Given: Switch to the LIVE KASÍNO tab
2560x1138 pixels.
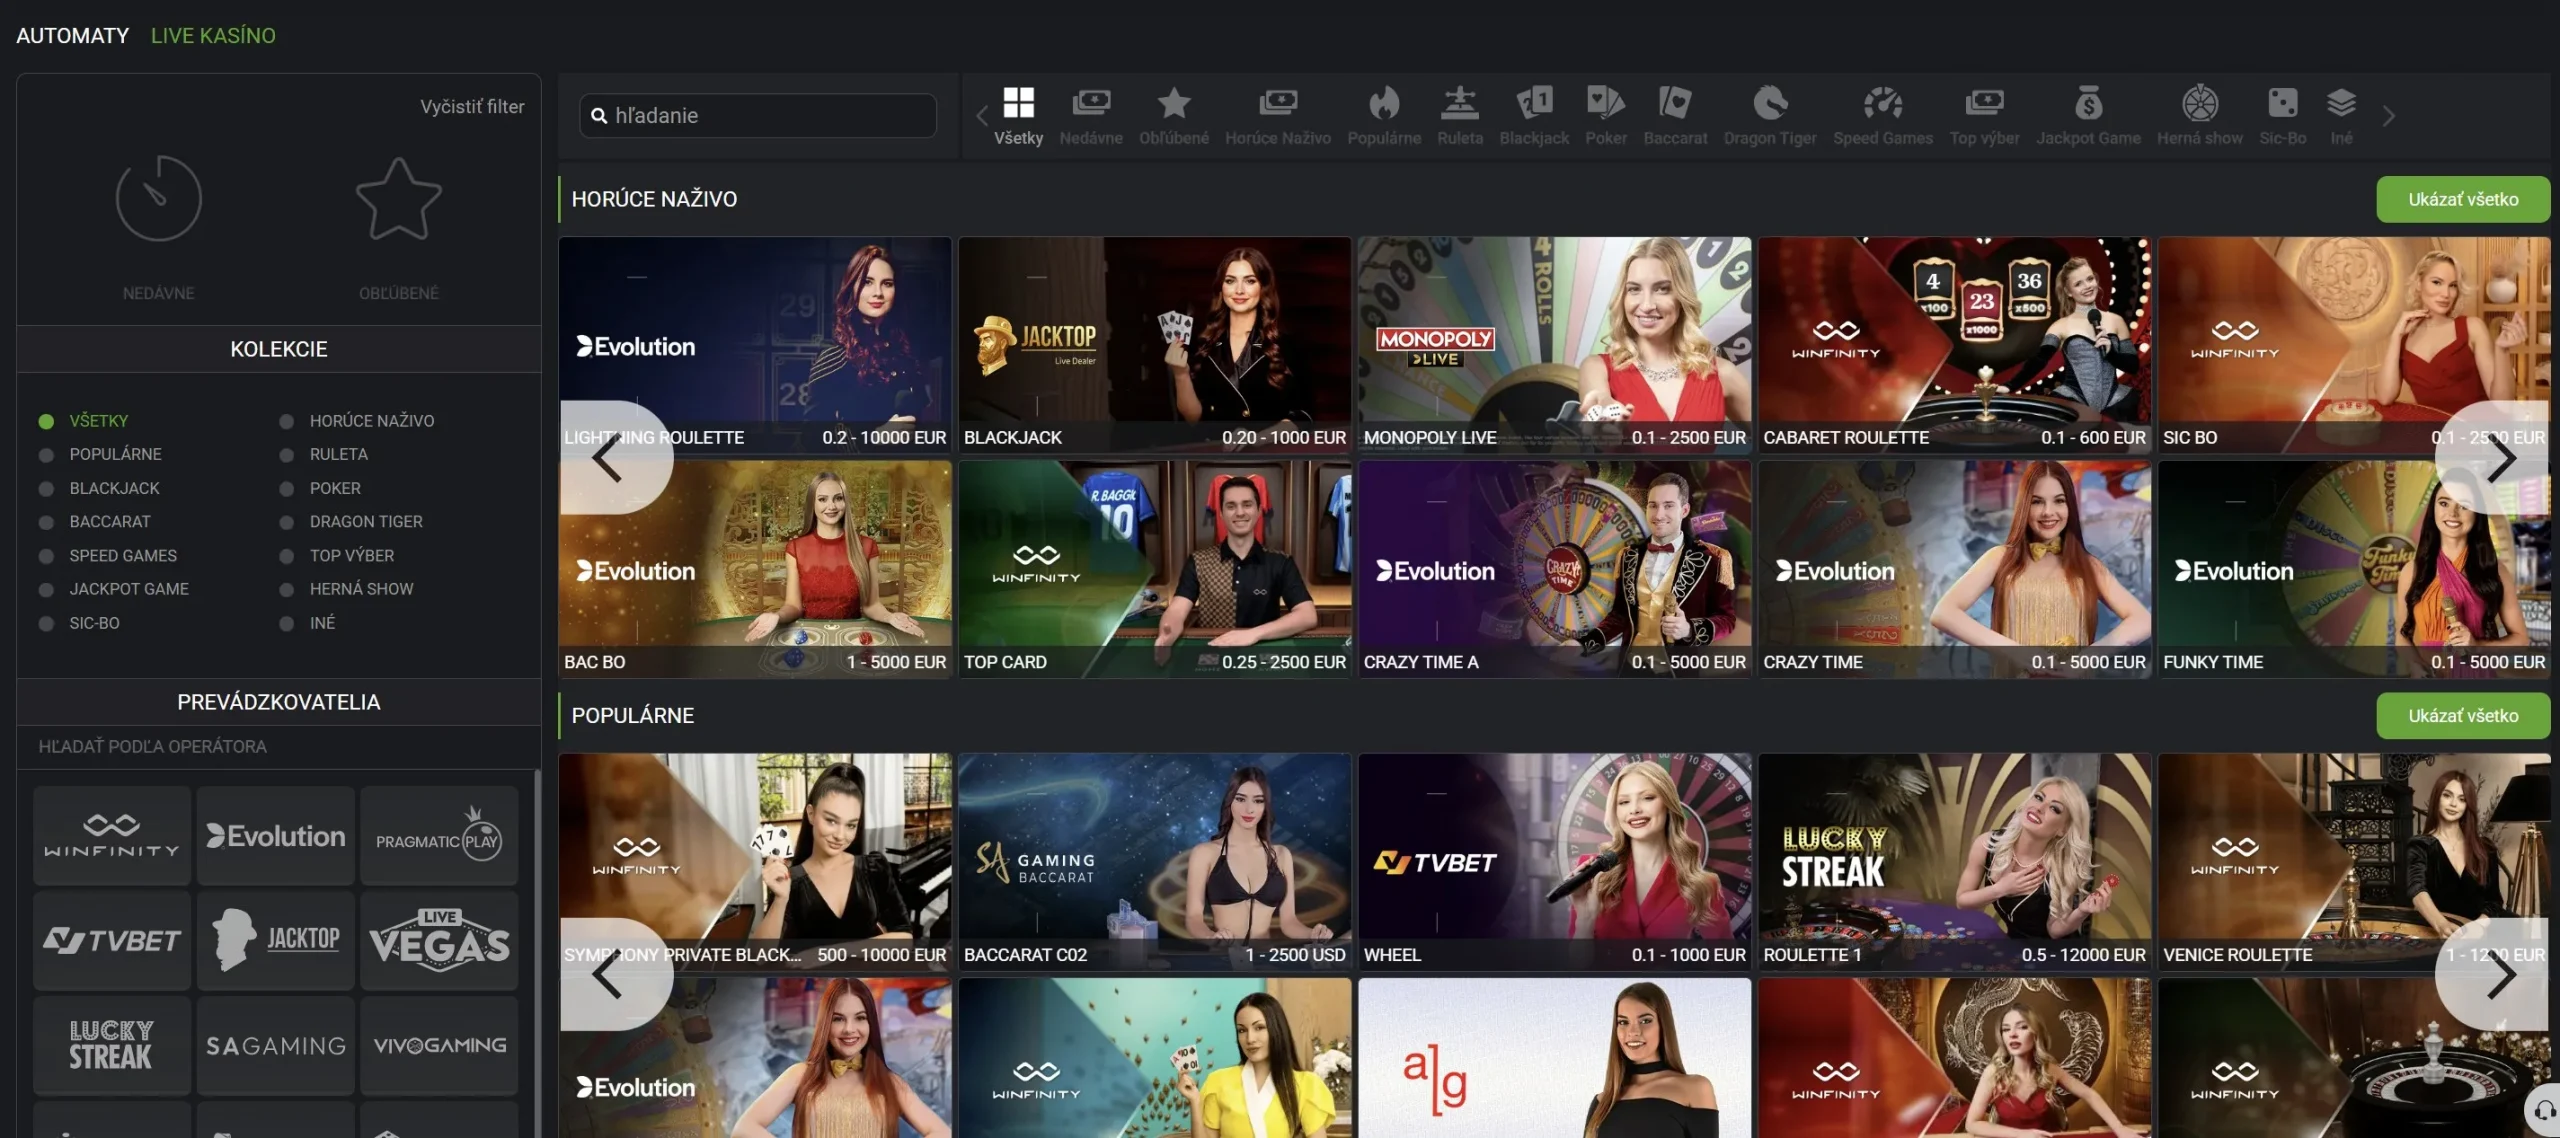Looking at the screenshot, I should point(213,36).
